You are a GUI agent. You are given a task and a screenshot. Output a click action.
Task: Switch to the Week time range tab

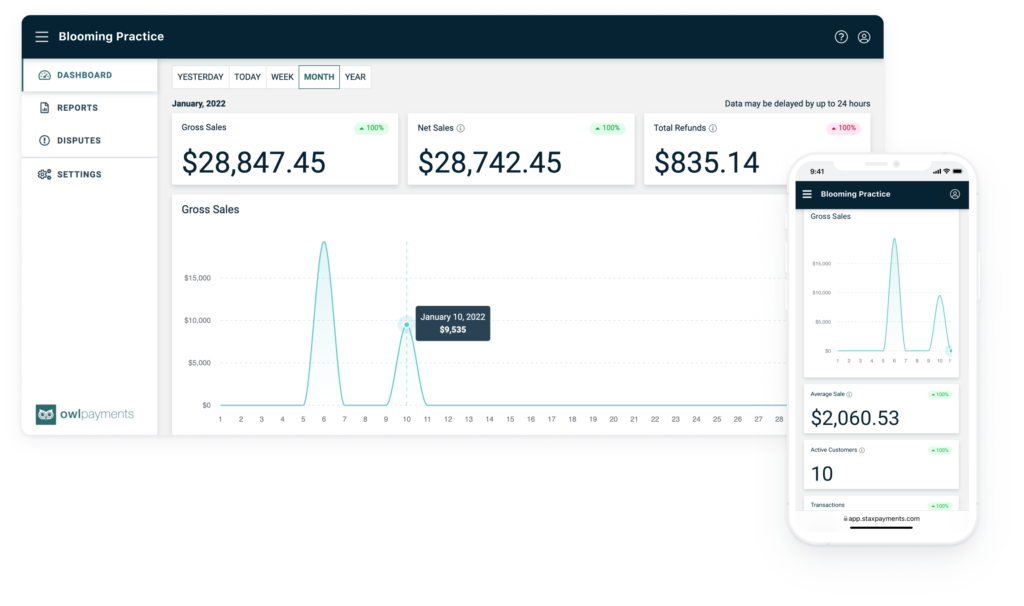tap(282, 77)
